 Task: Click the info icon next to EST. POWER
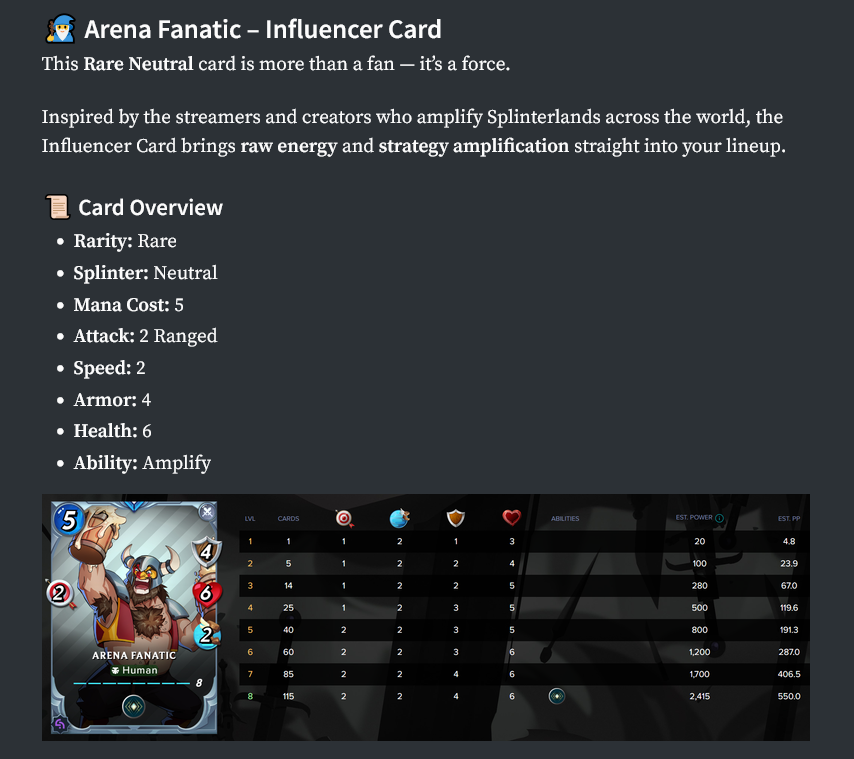(719, 518)
